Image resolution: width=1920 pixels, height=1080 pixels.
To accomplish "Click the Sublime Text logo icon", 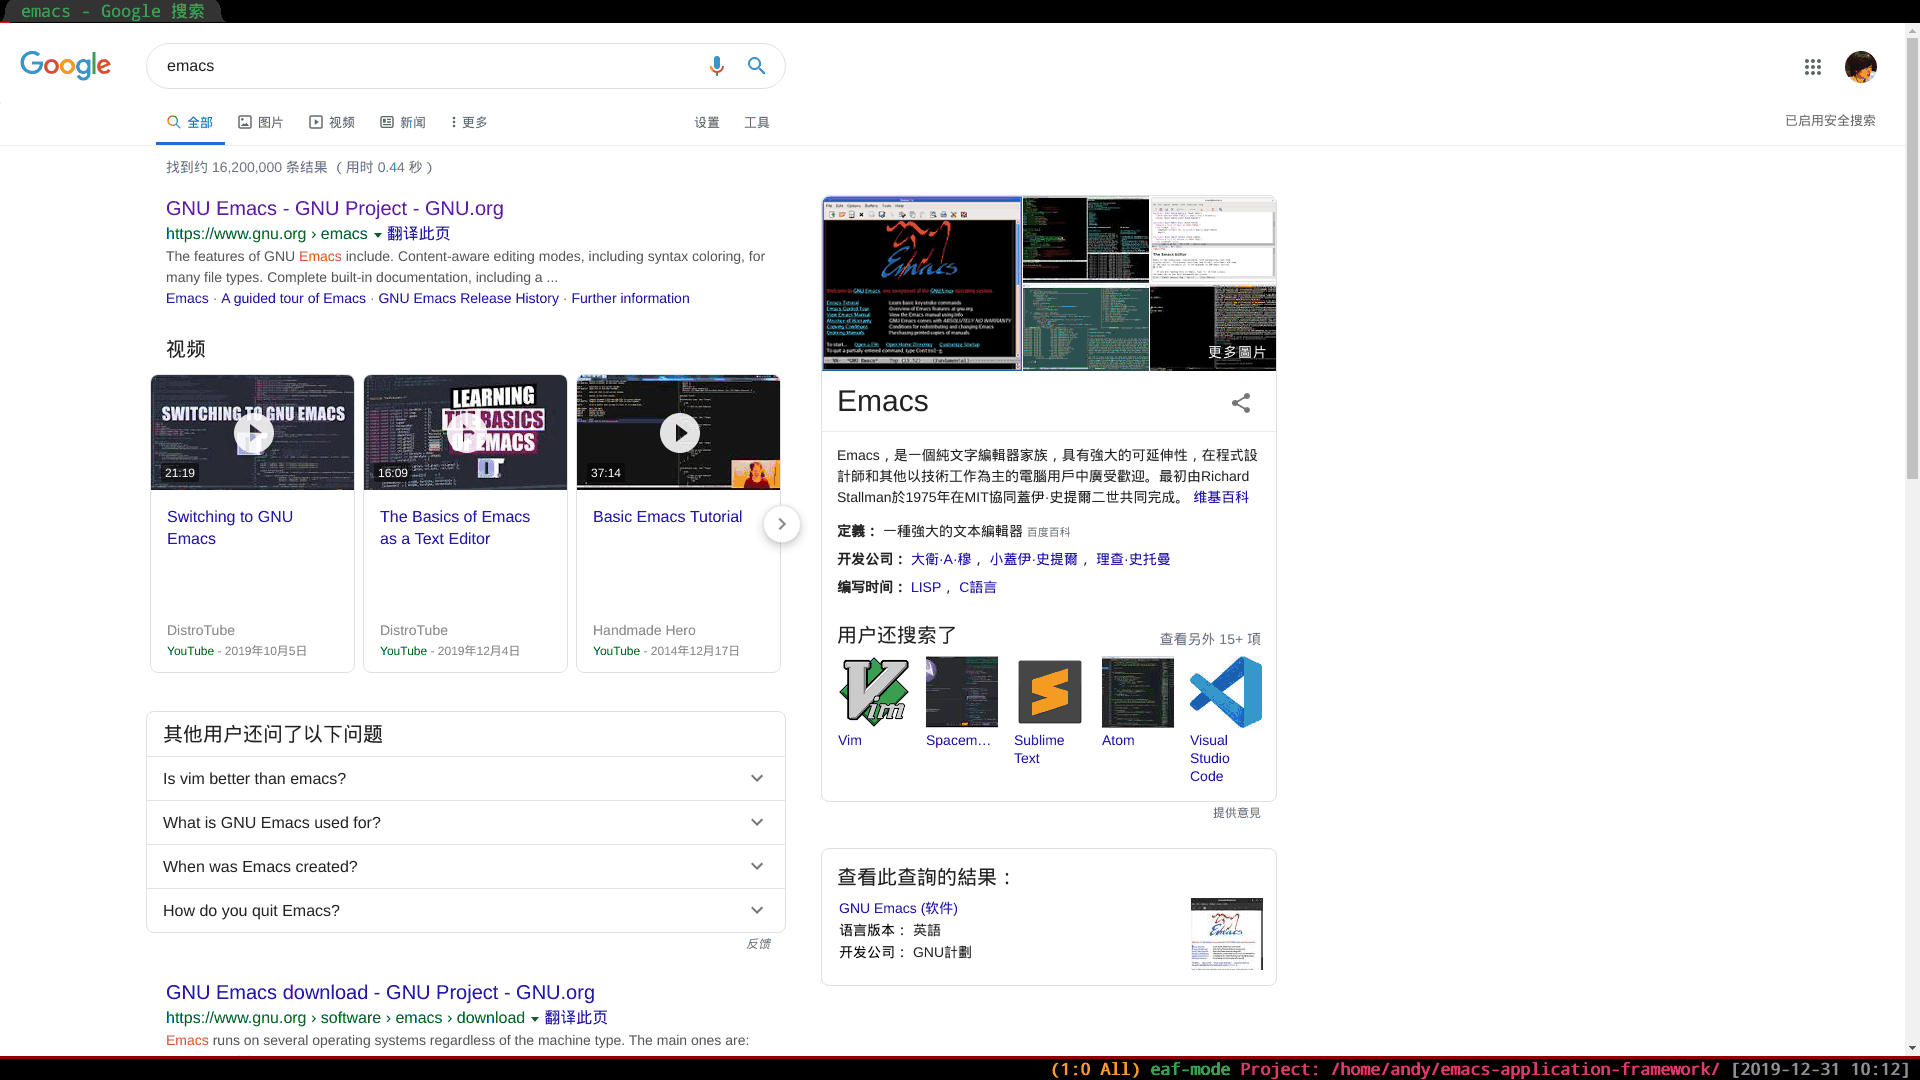I will coord(1049,692).
